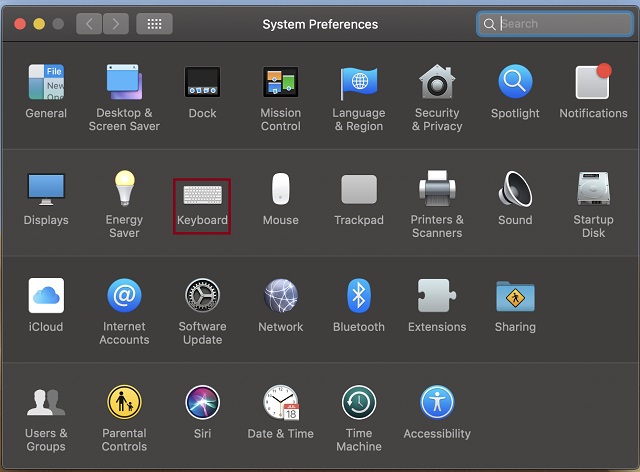Open Dock preferences
The width and height of the screenshot is (640, 472).
202,91
